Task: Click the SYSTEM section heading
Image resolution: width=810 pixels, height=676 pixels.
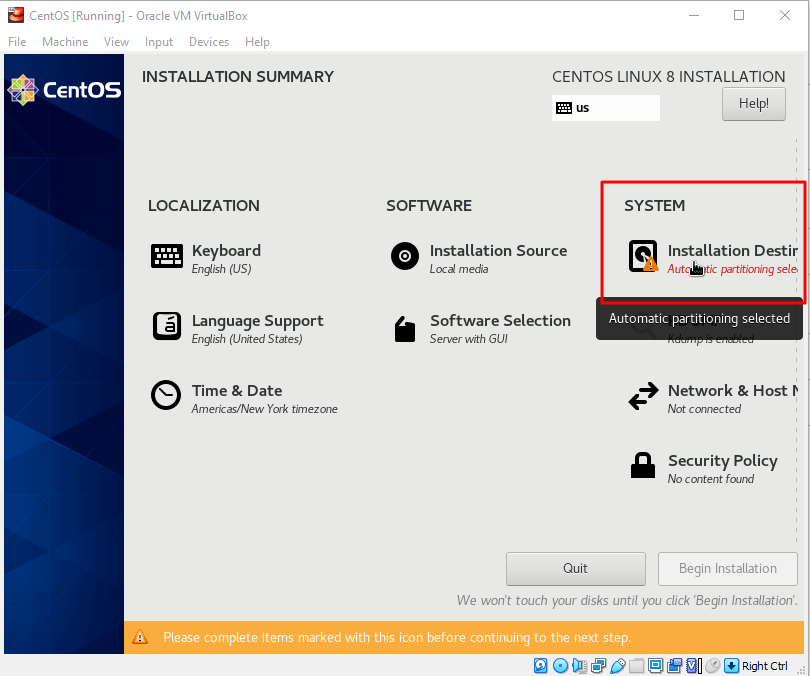Action: click(655, 206)
